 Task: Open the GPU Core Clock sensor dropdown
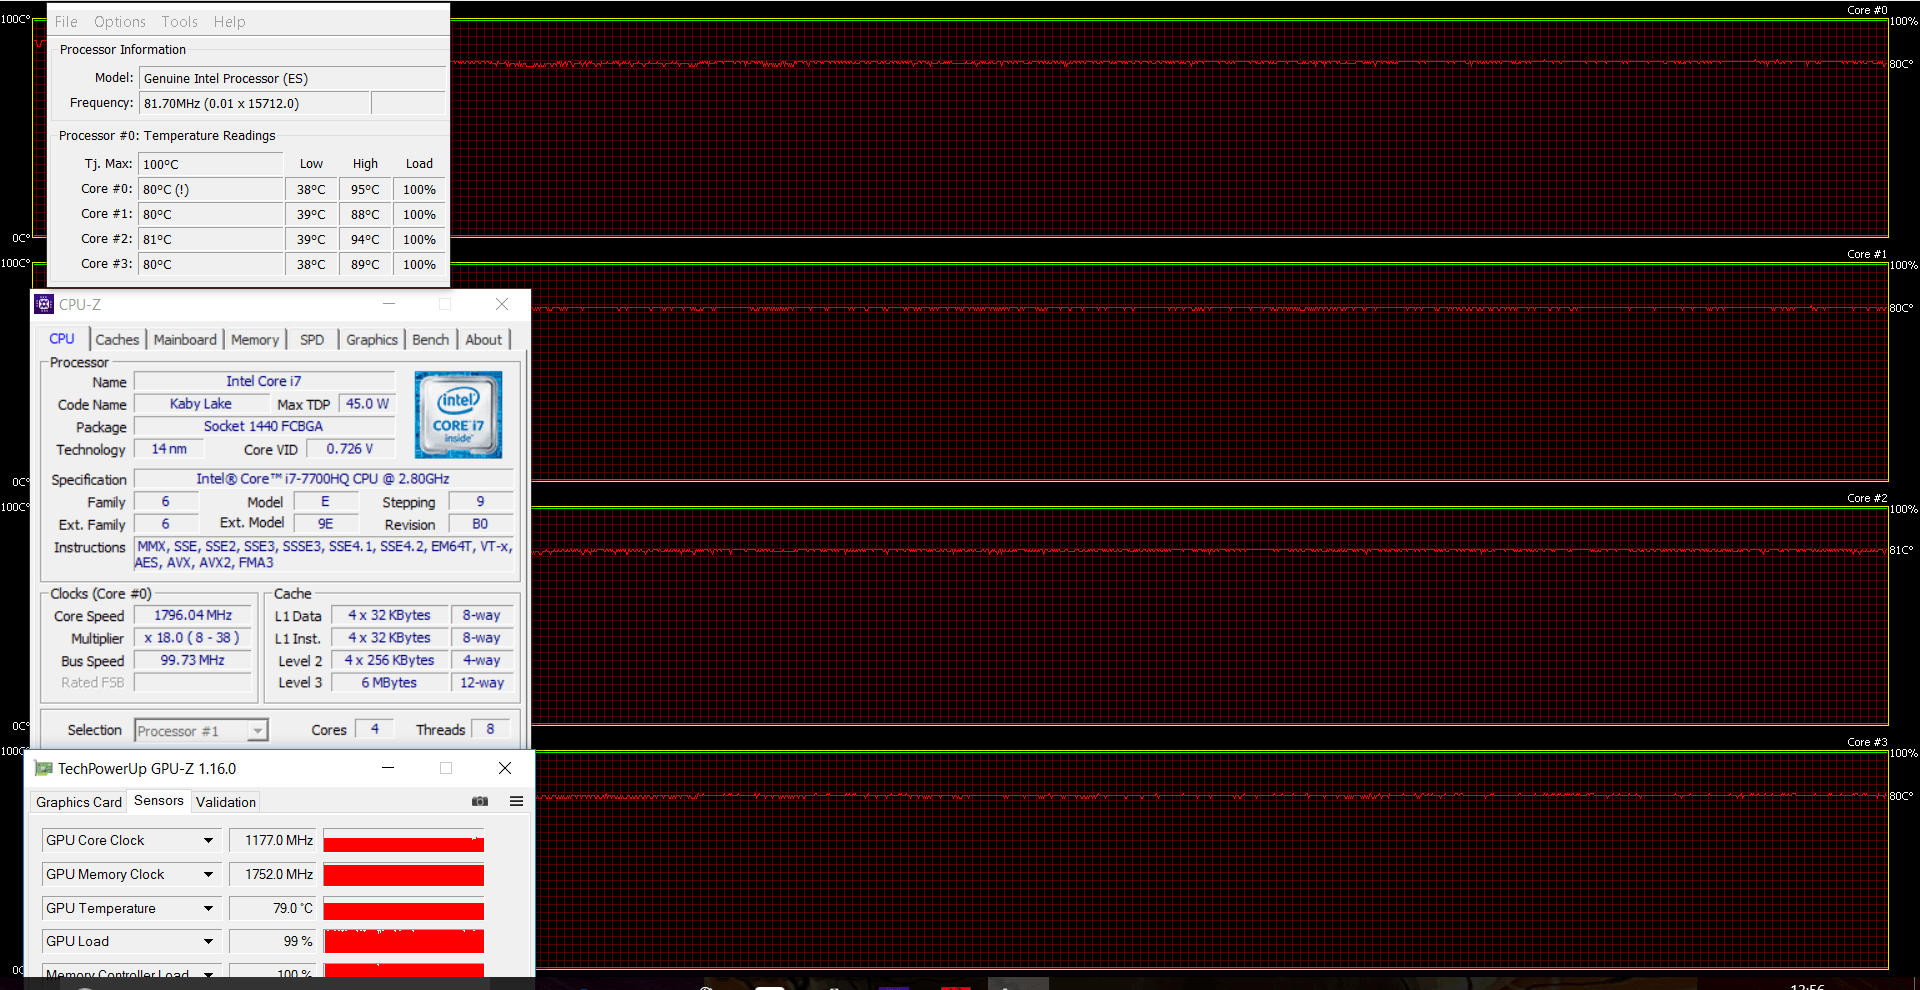tap(208, 841)
